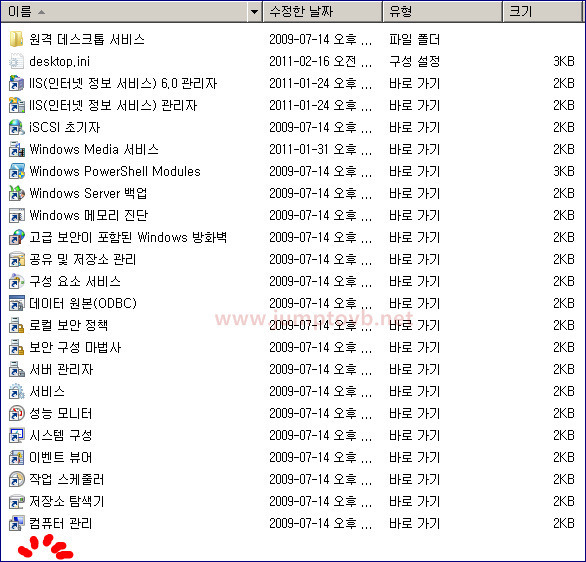Select the 'Windows 메모리 진단' name text
This screenshot has width=586, height=562.
[x=89, y=216]
